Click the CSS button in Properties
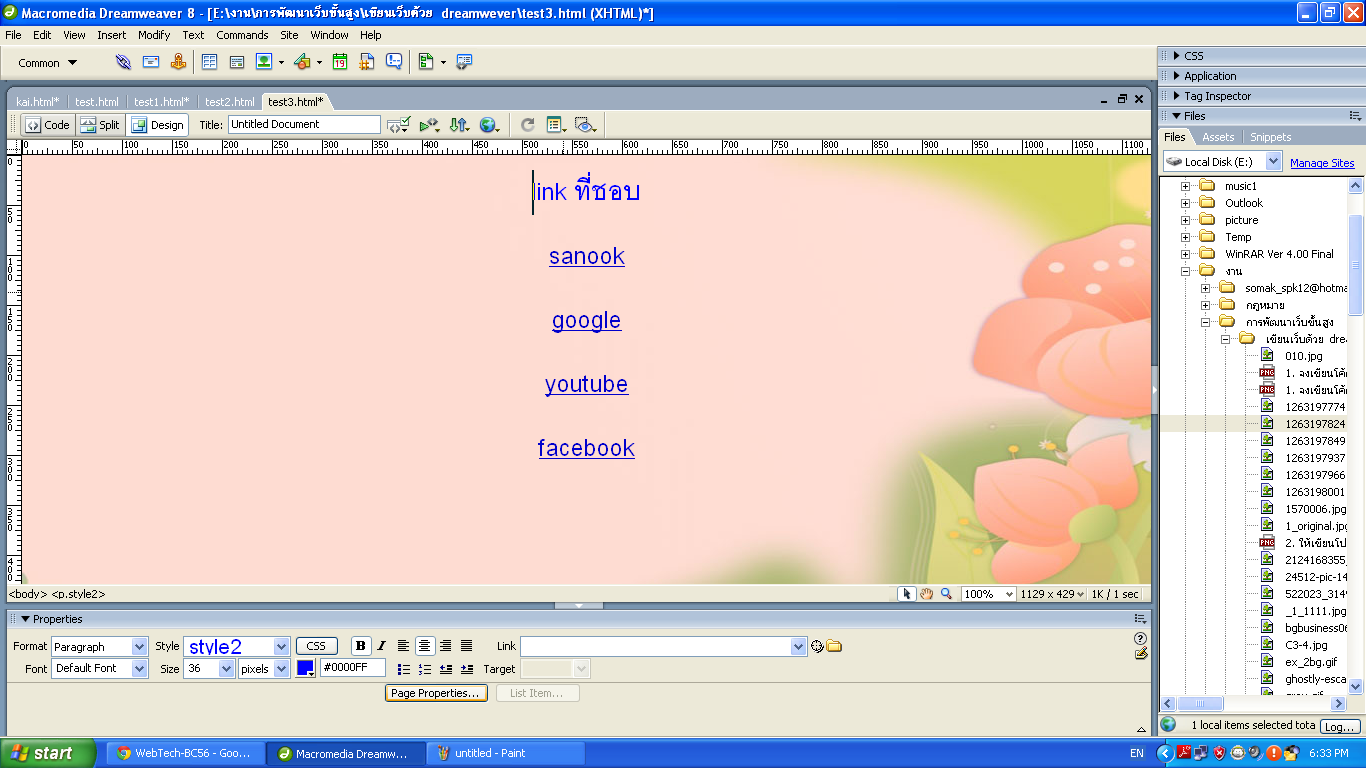Screen dimensions: 1366x768 pos(316,646)
